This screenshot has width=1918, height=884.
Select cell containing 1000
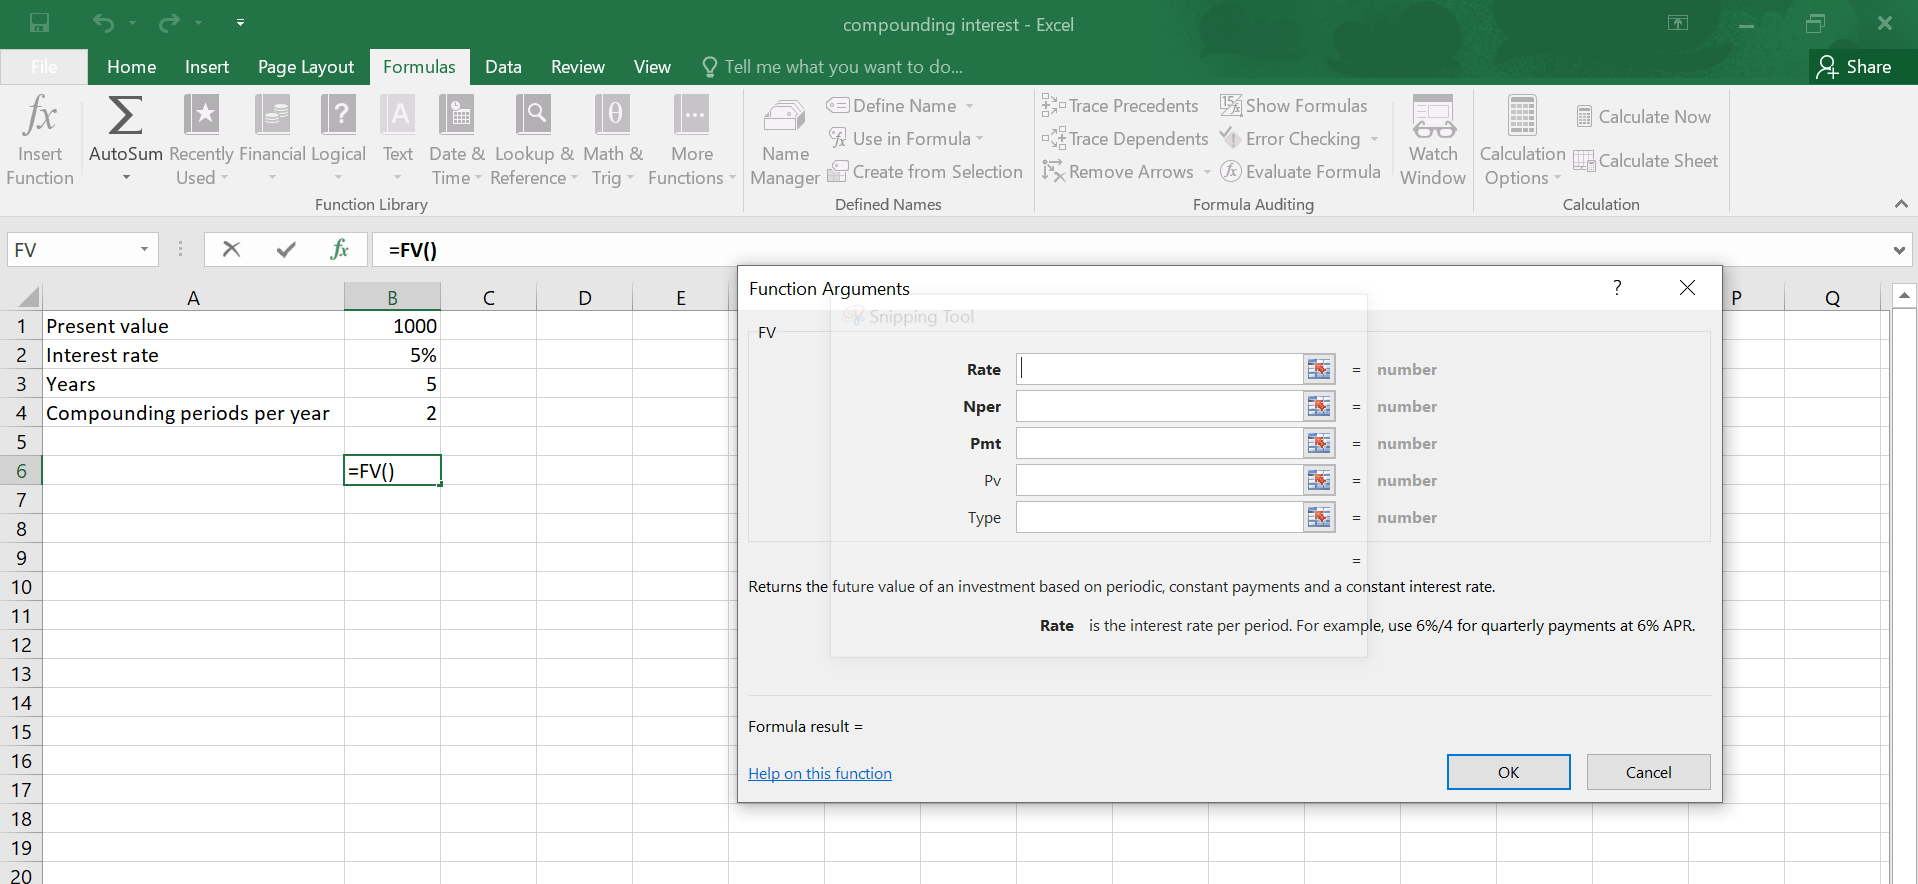(392, 326)
